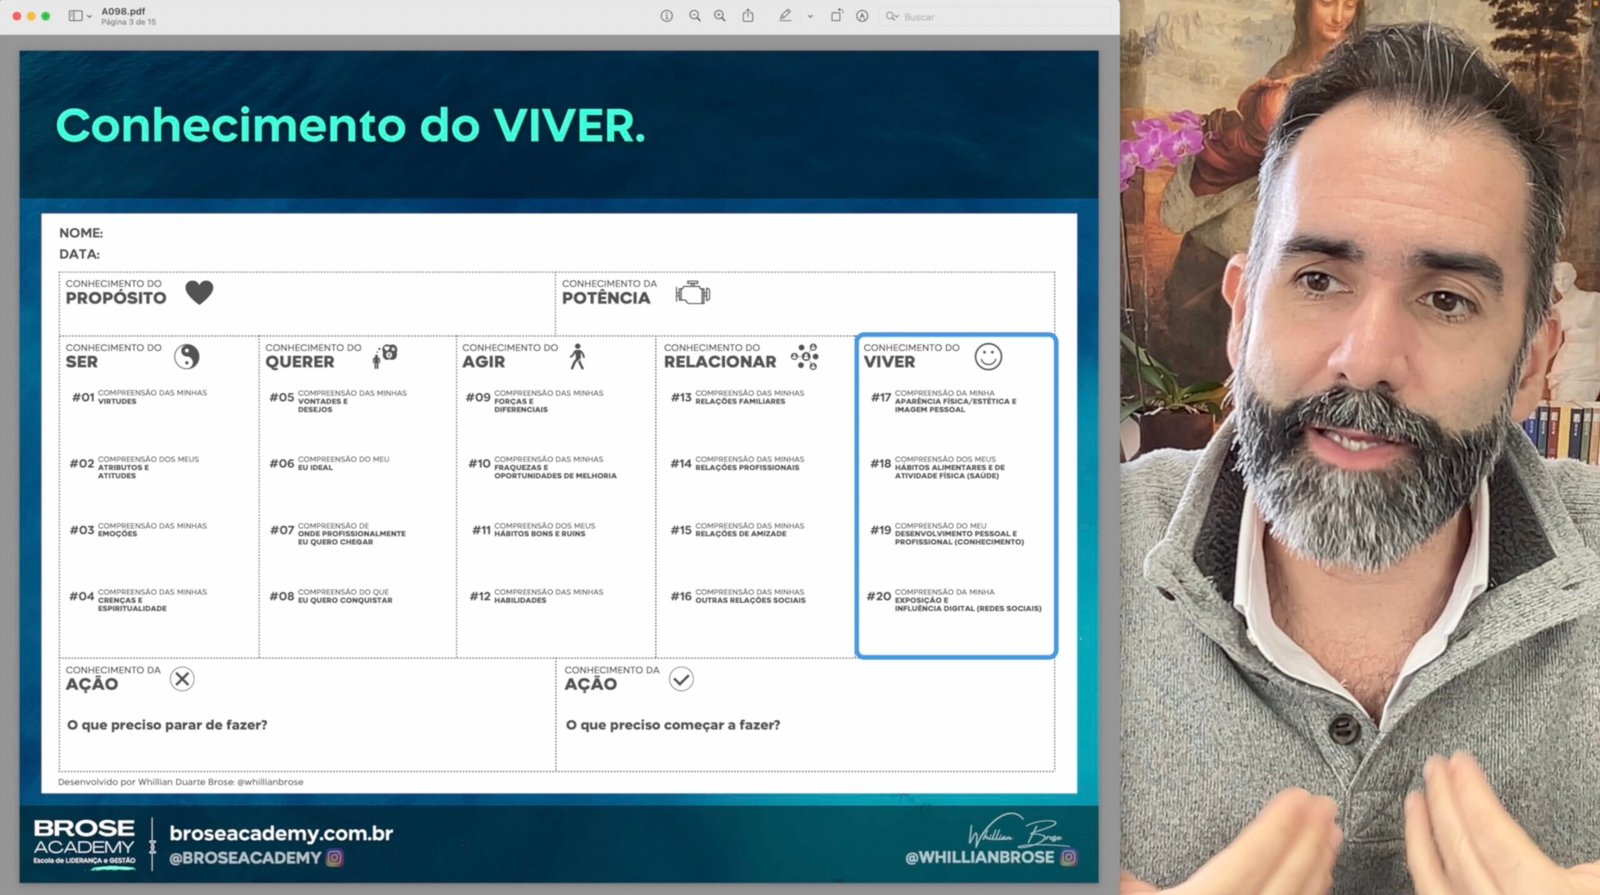Click the yin-yang icon beside SER
1600x895 pixels.
point(187,356)
